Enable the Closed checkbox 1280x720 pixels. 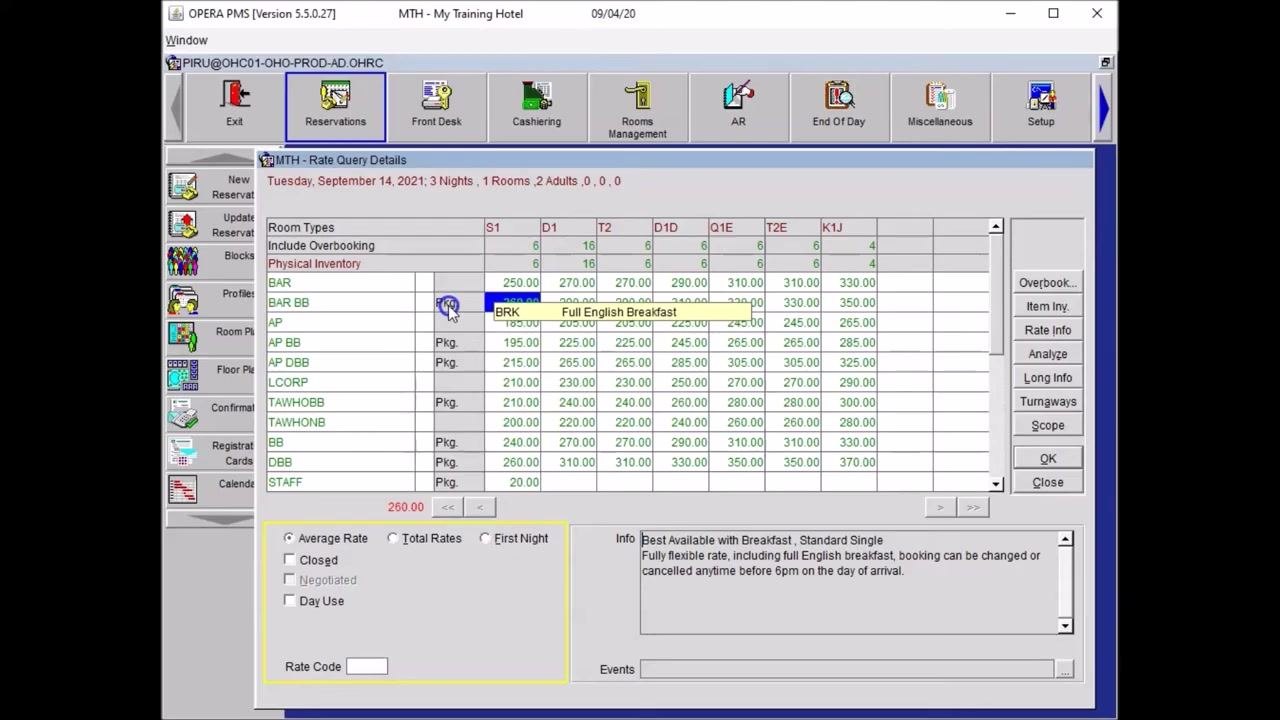point(290,560)
